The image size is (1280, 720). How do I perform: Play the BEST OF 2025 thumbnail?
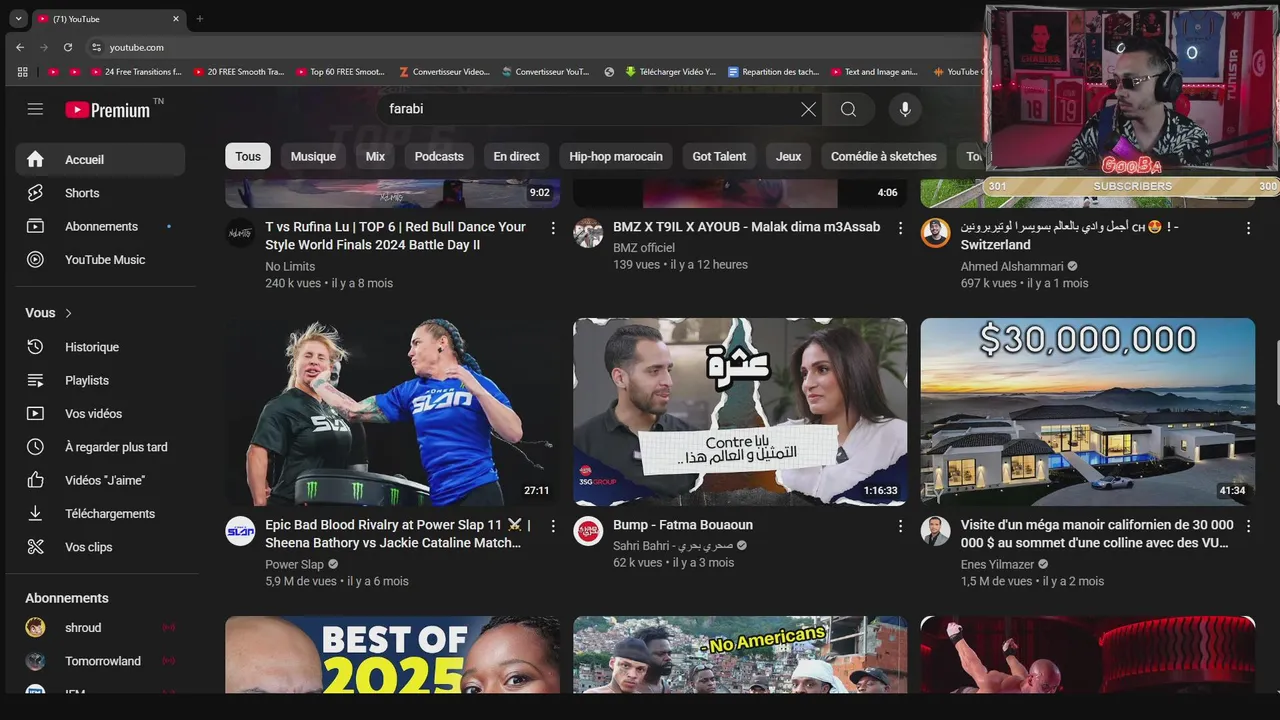[x=392, y=655]
